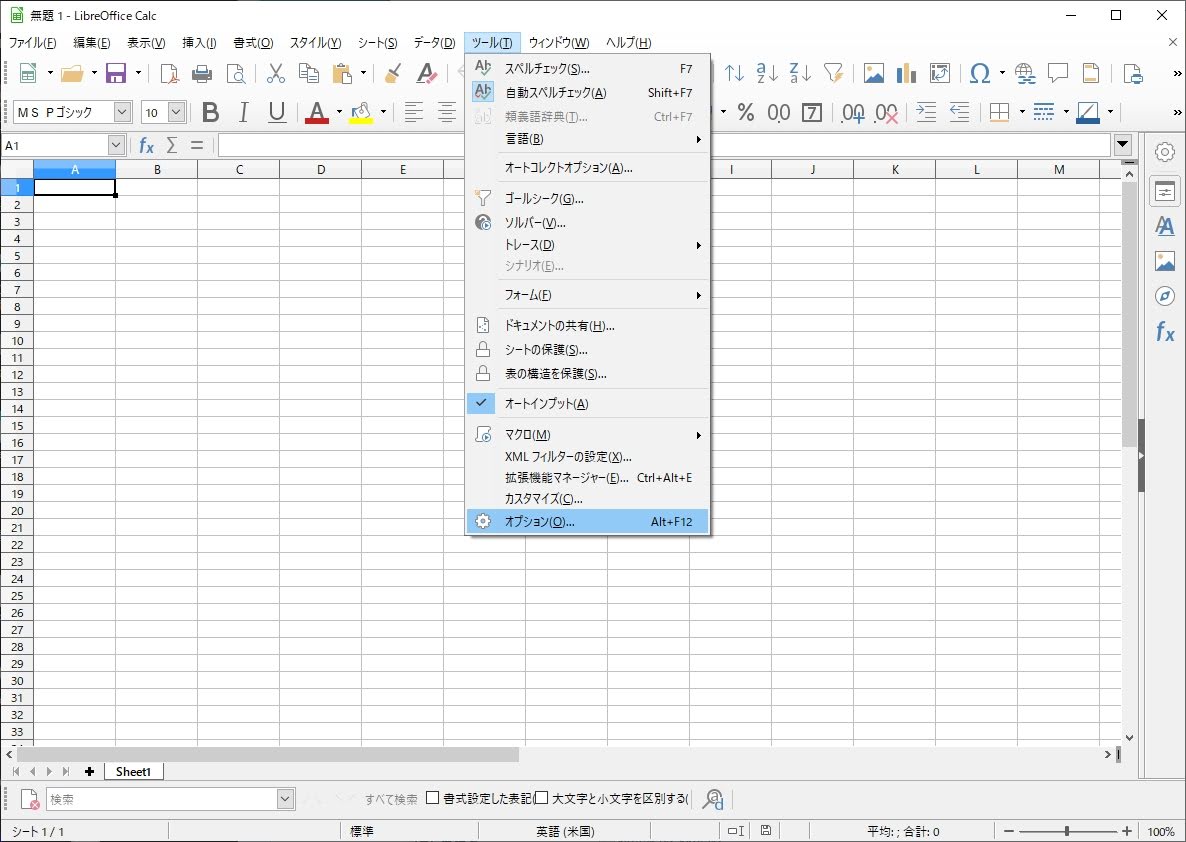Screen dimensions: 1186x842
Task: Insert a chart using the chart icon
Action: click(906, 73)
